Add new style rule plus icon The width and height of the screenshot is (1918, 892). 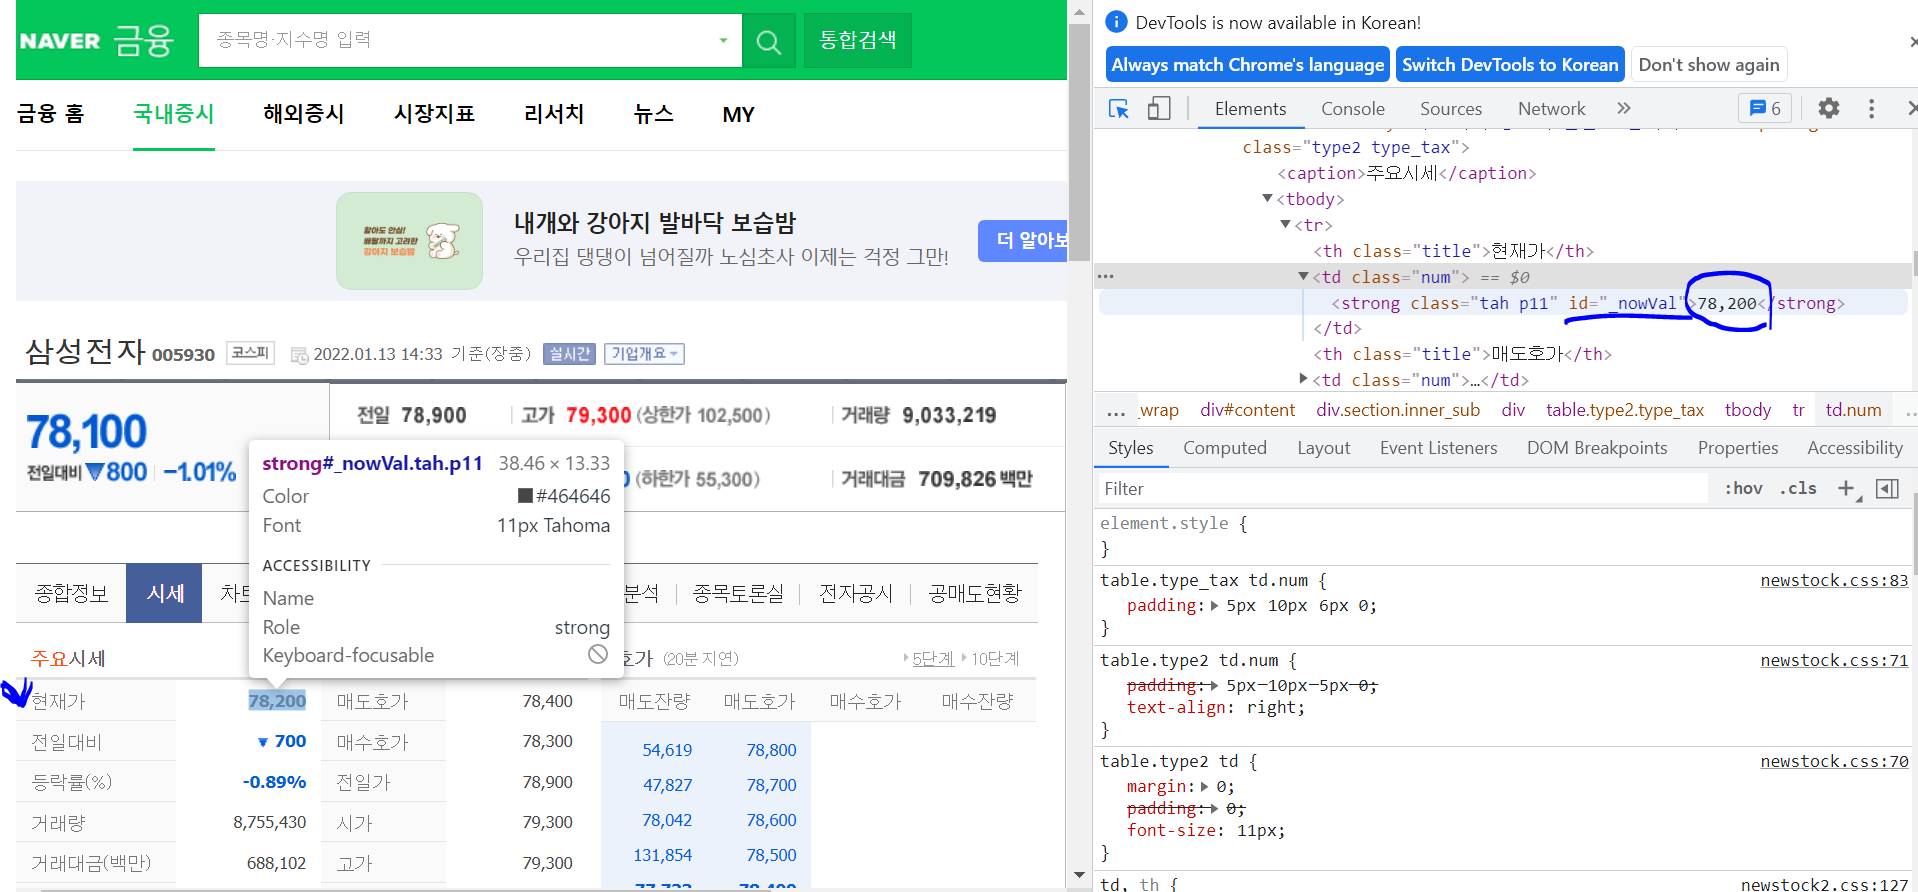click(x=1847, y=488)
